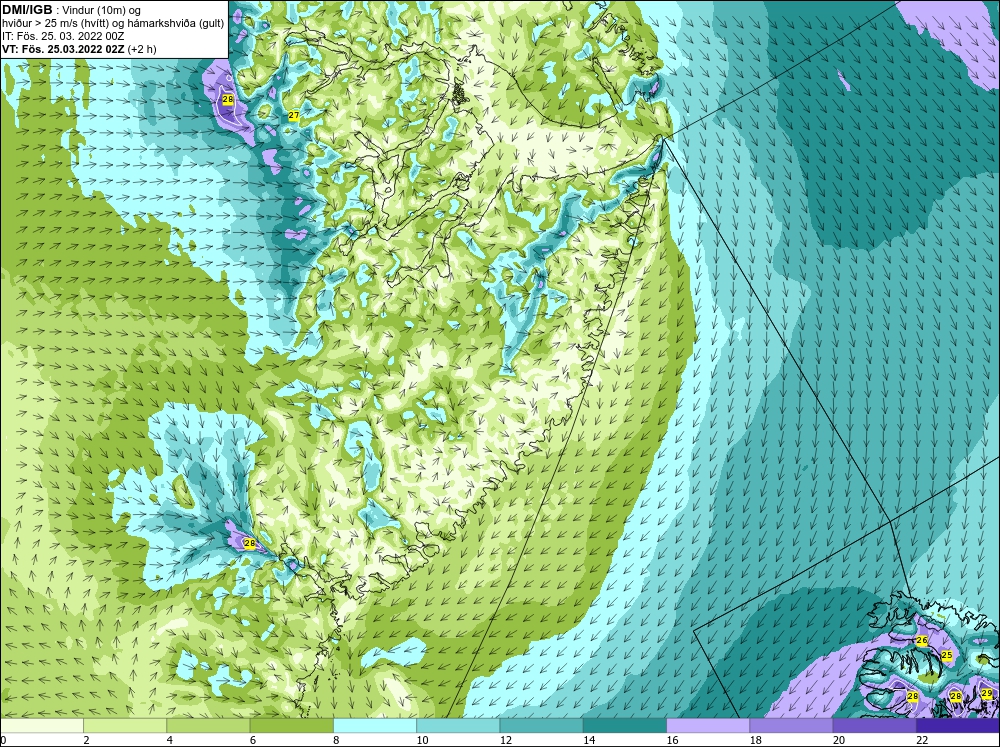This screenshot has height=747, width=1000.
Task: Click the legend scale value 8
Action: click(x=336, y=740)
